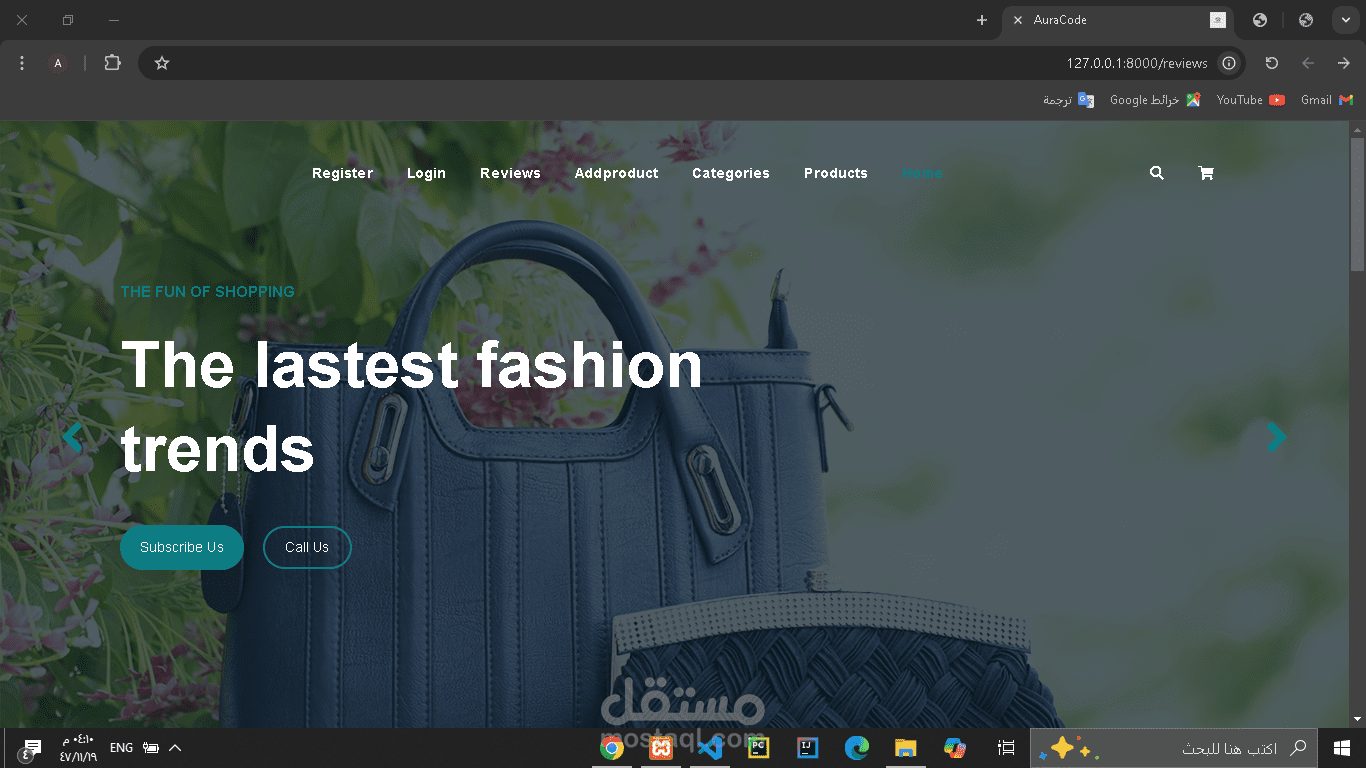Viewport: 1366px width, 768px height.
Task: Show hidden system tray icons
Action: [175, 748]
